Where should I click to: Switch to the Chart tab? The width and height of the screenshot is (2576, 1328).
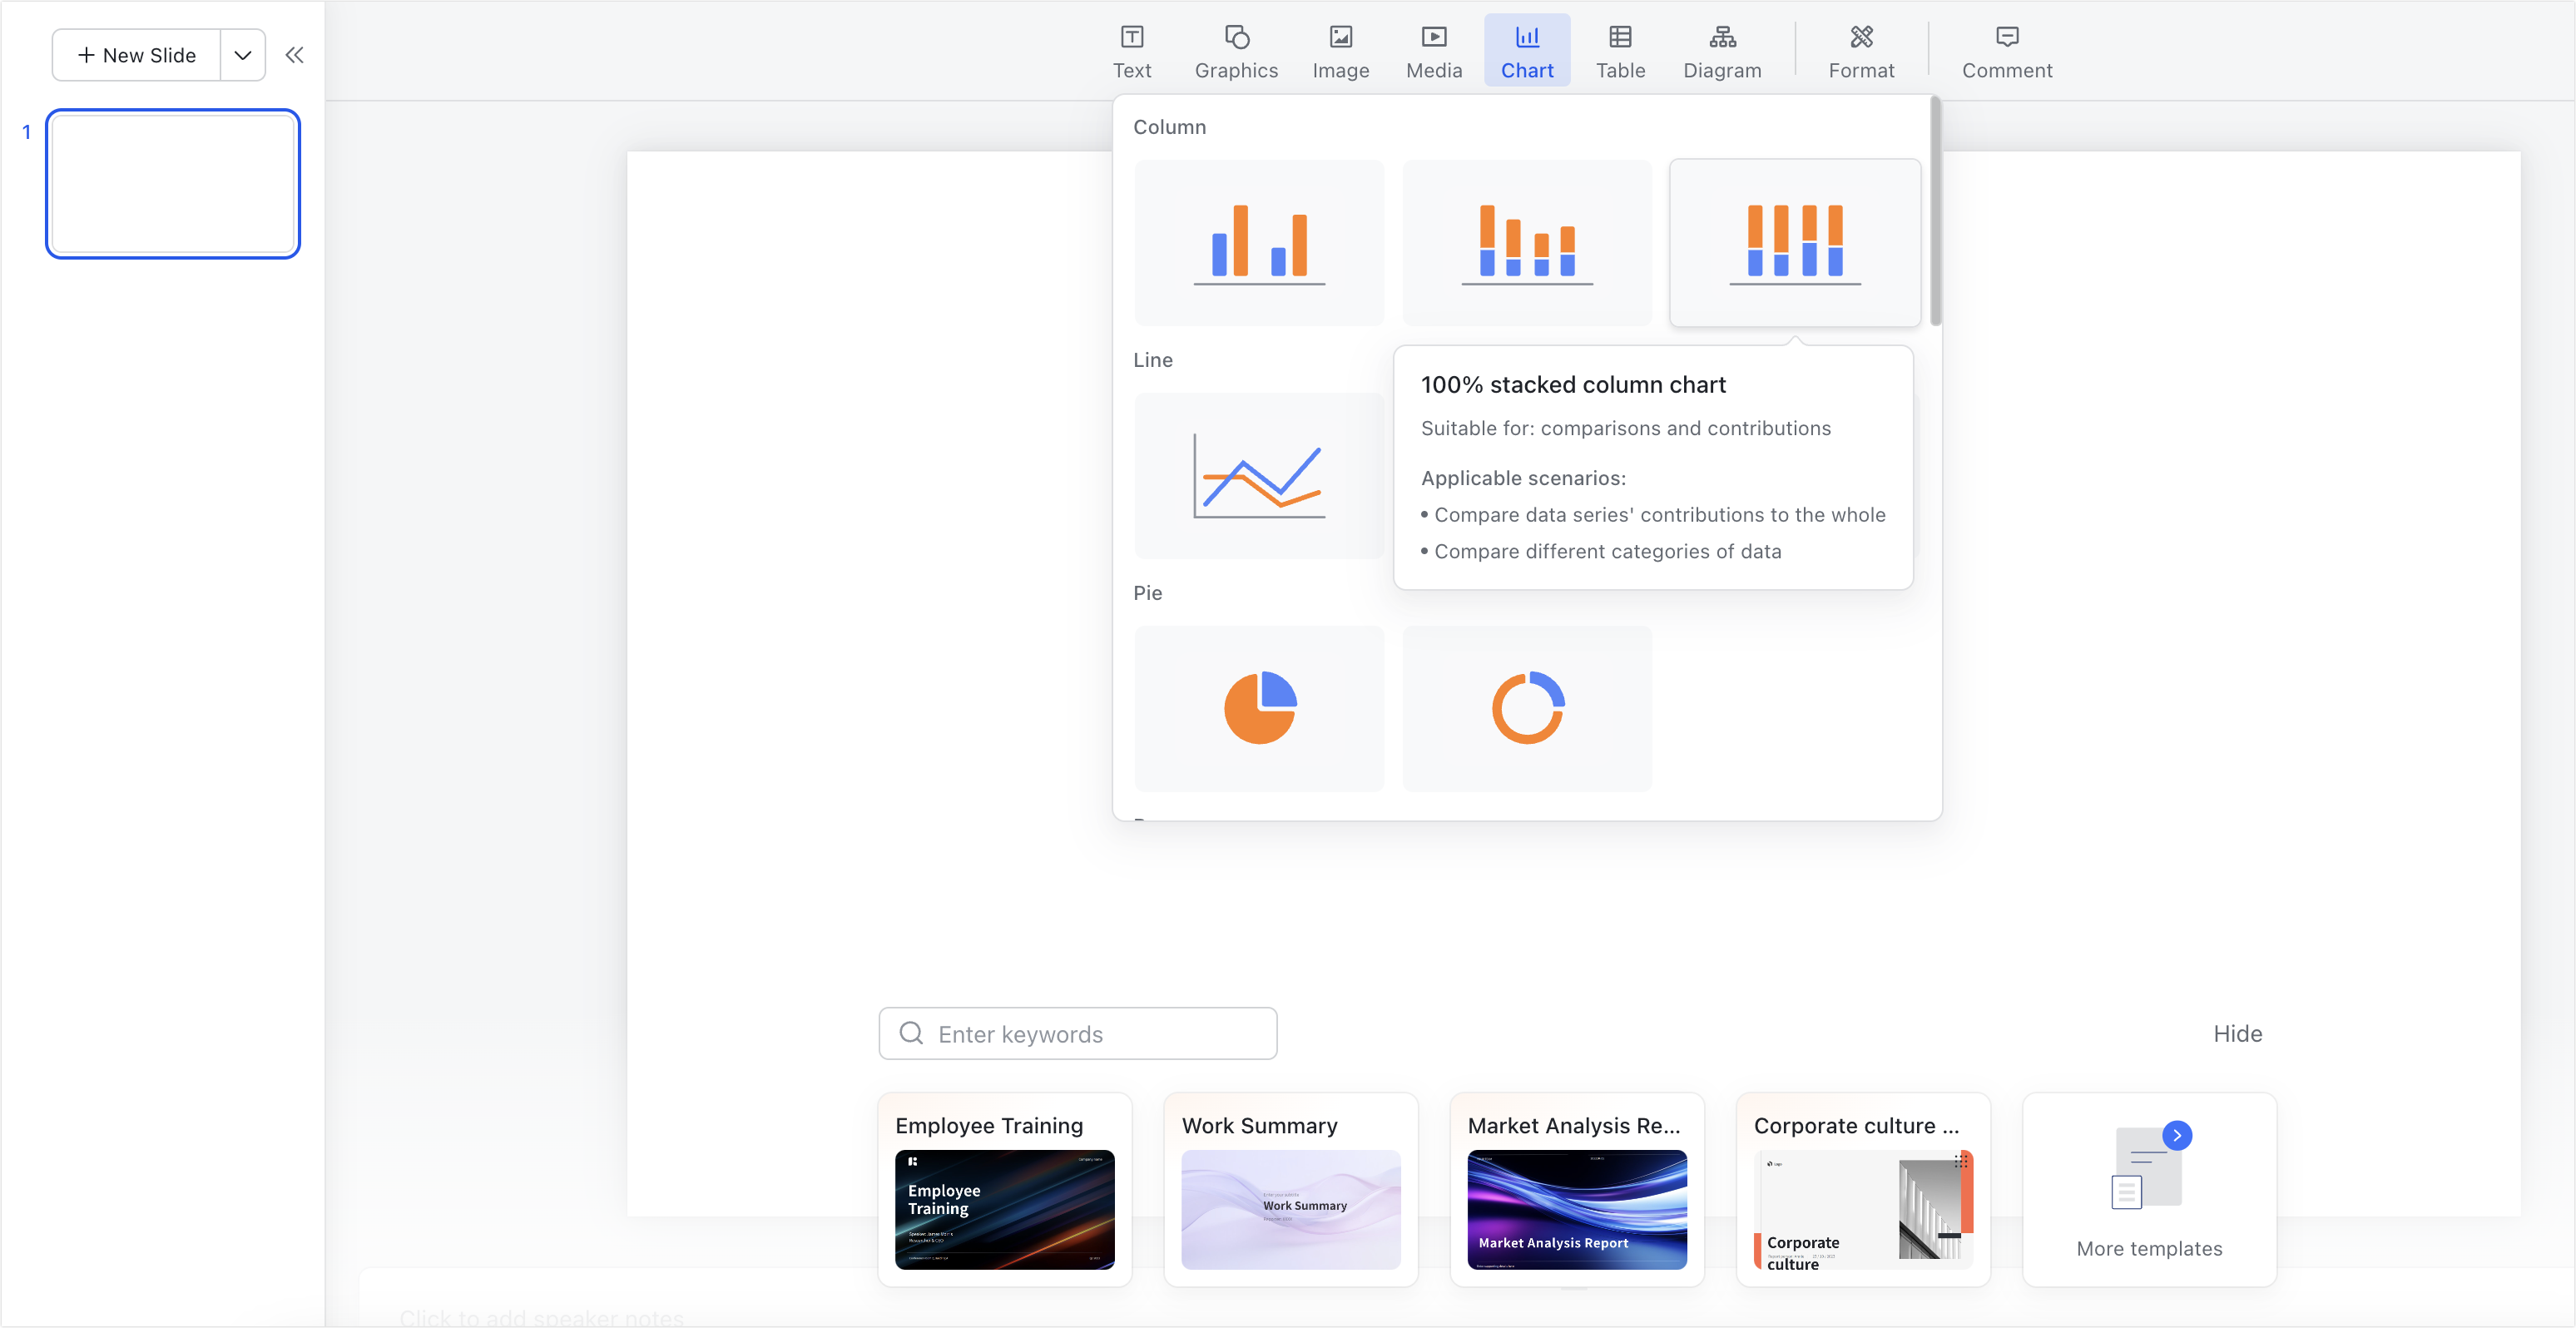click(x=1527, y=50)
